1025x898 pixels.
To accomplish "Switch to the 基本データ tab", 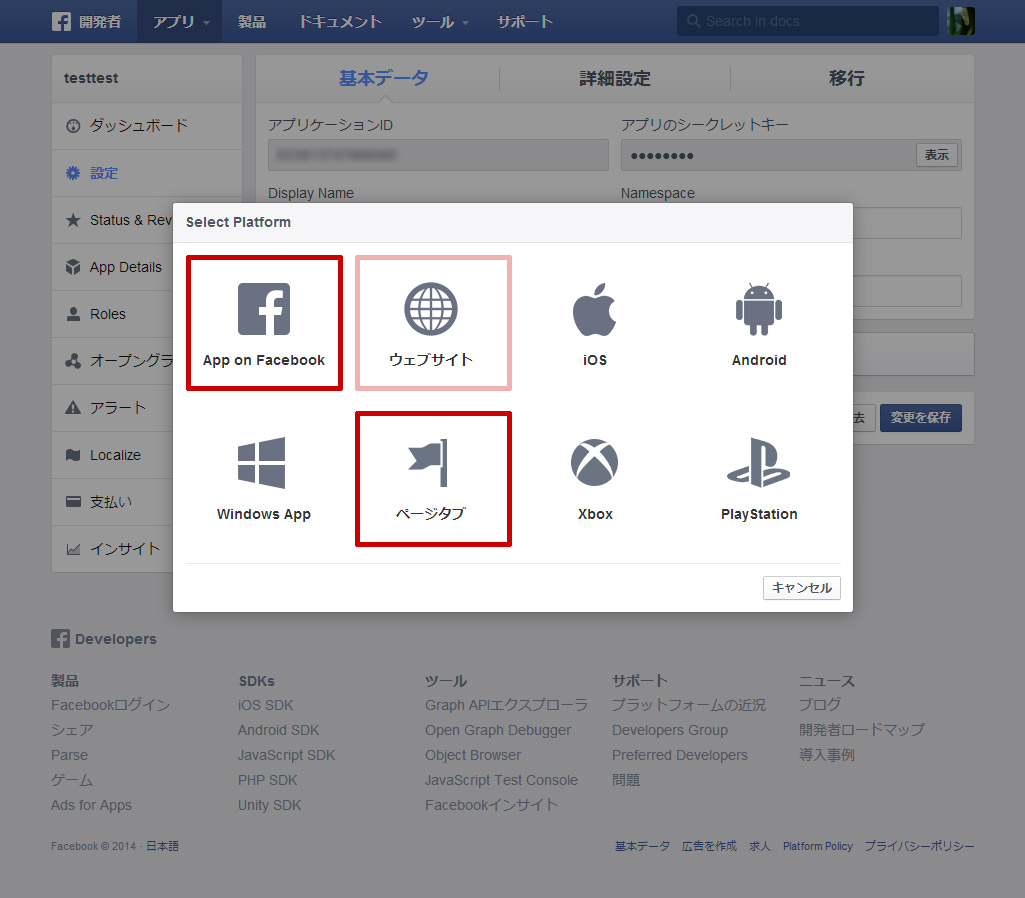I will pos(384,78).
